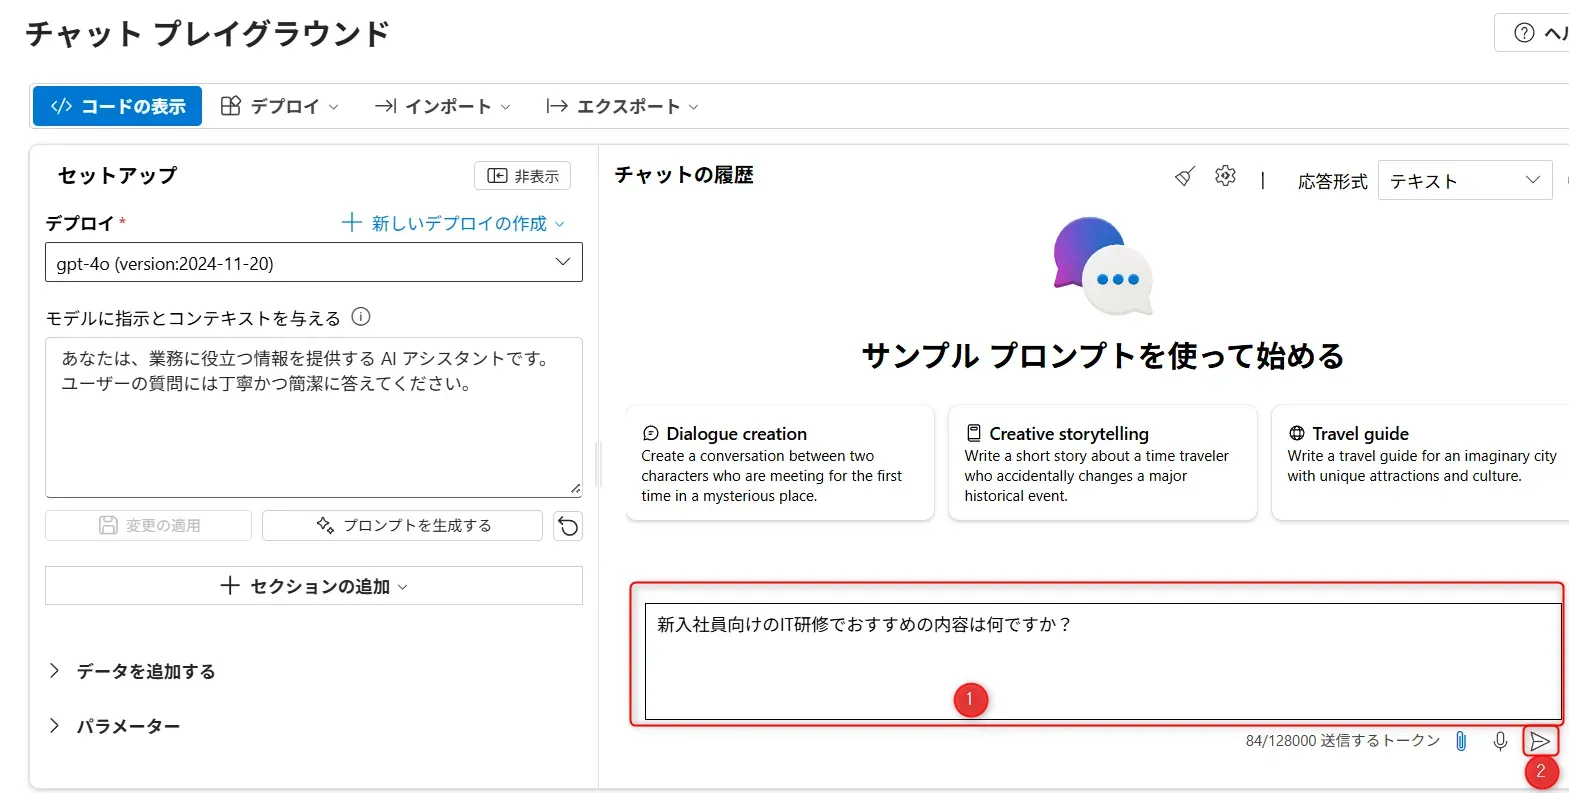The image size is (1569, 793).
Task: Click the セットアップ heading
Action: pyautogui.click(x=117, y=175)
